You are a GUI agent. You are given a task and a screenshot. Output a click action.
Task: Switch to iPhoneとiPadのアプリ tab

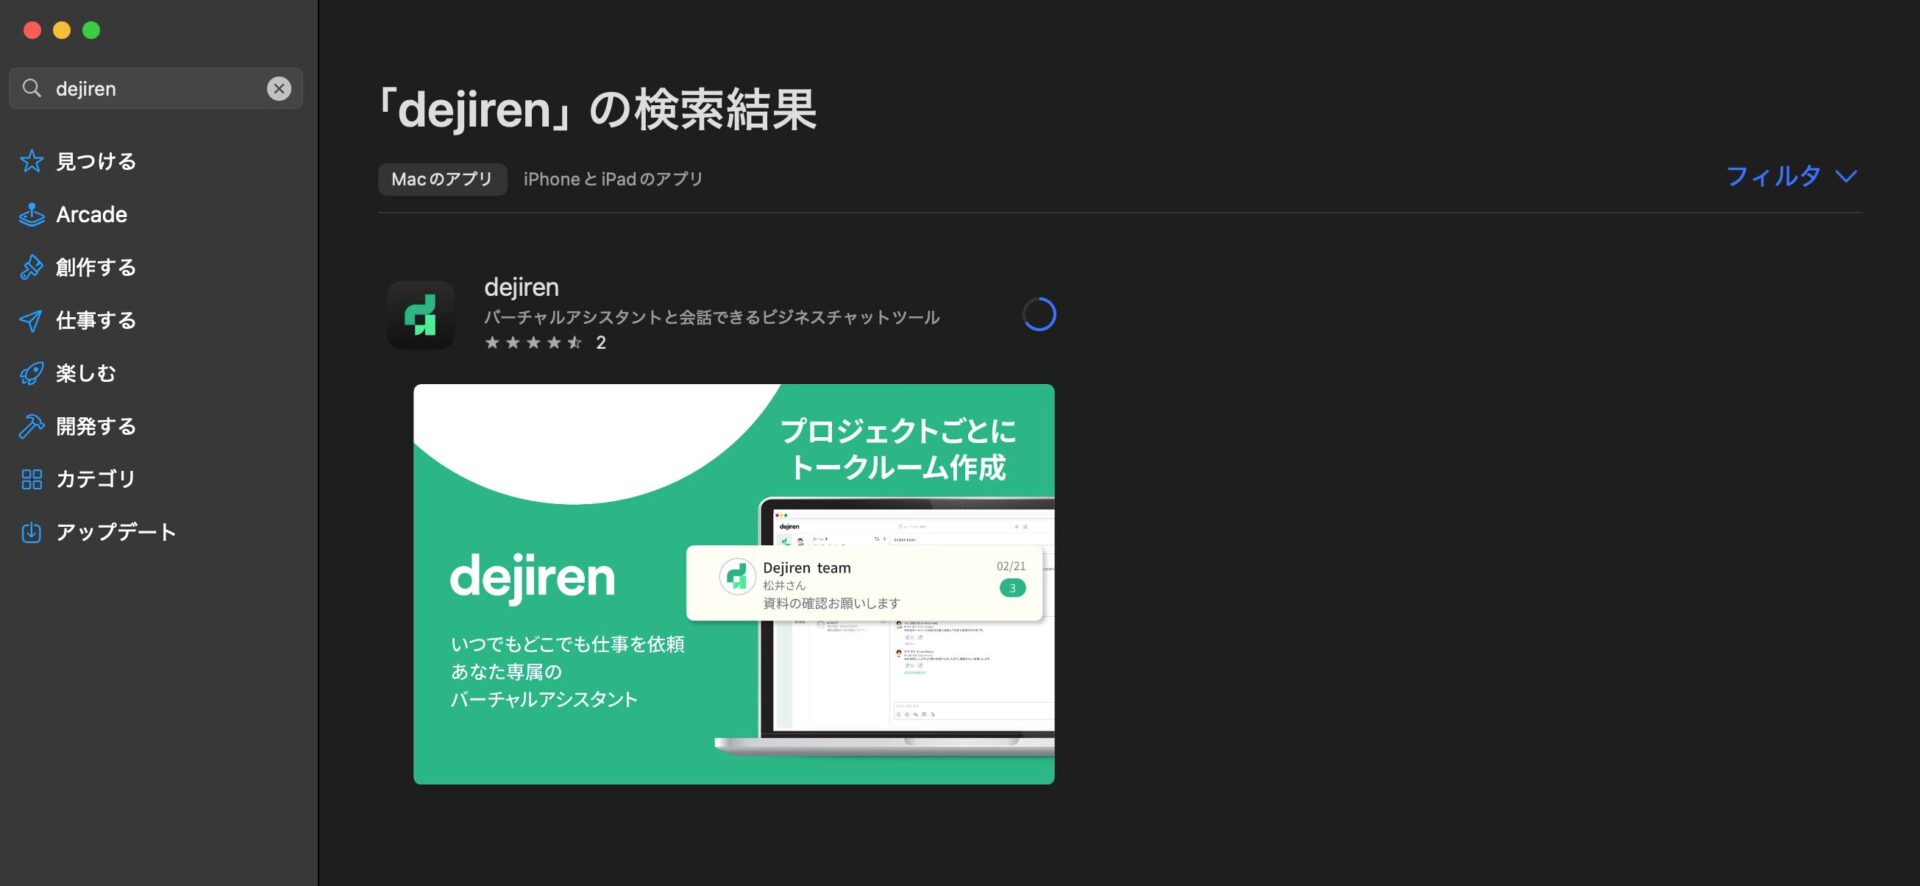[613, 179]
